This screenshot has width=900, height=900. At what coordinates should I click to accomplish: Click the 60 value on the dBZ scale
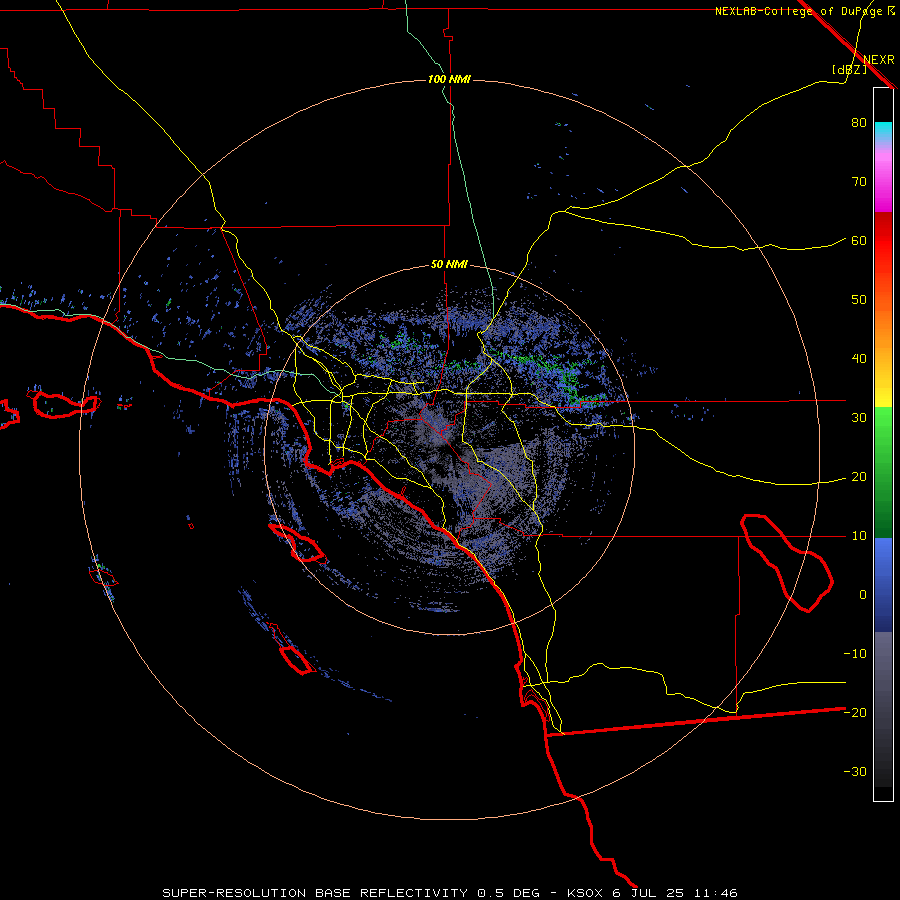859,240
